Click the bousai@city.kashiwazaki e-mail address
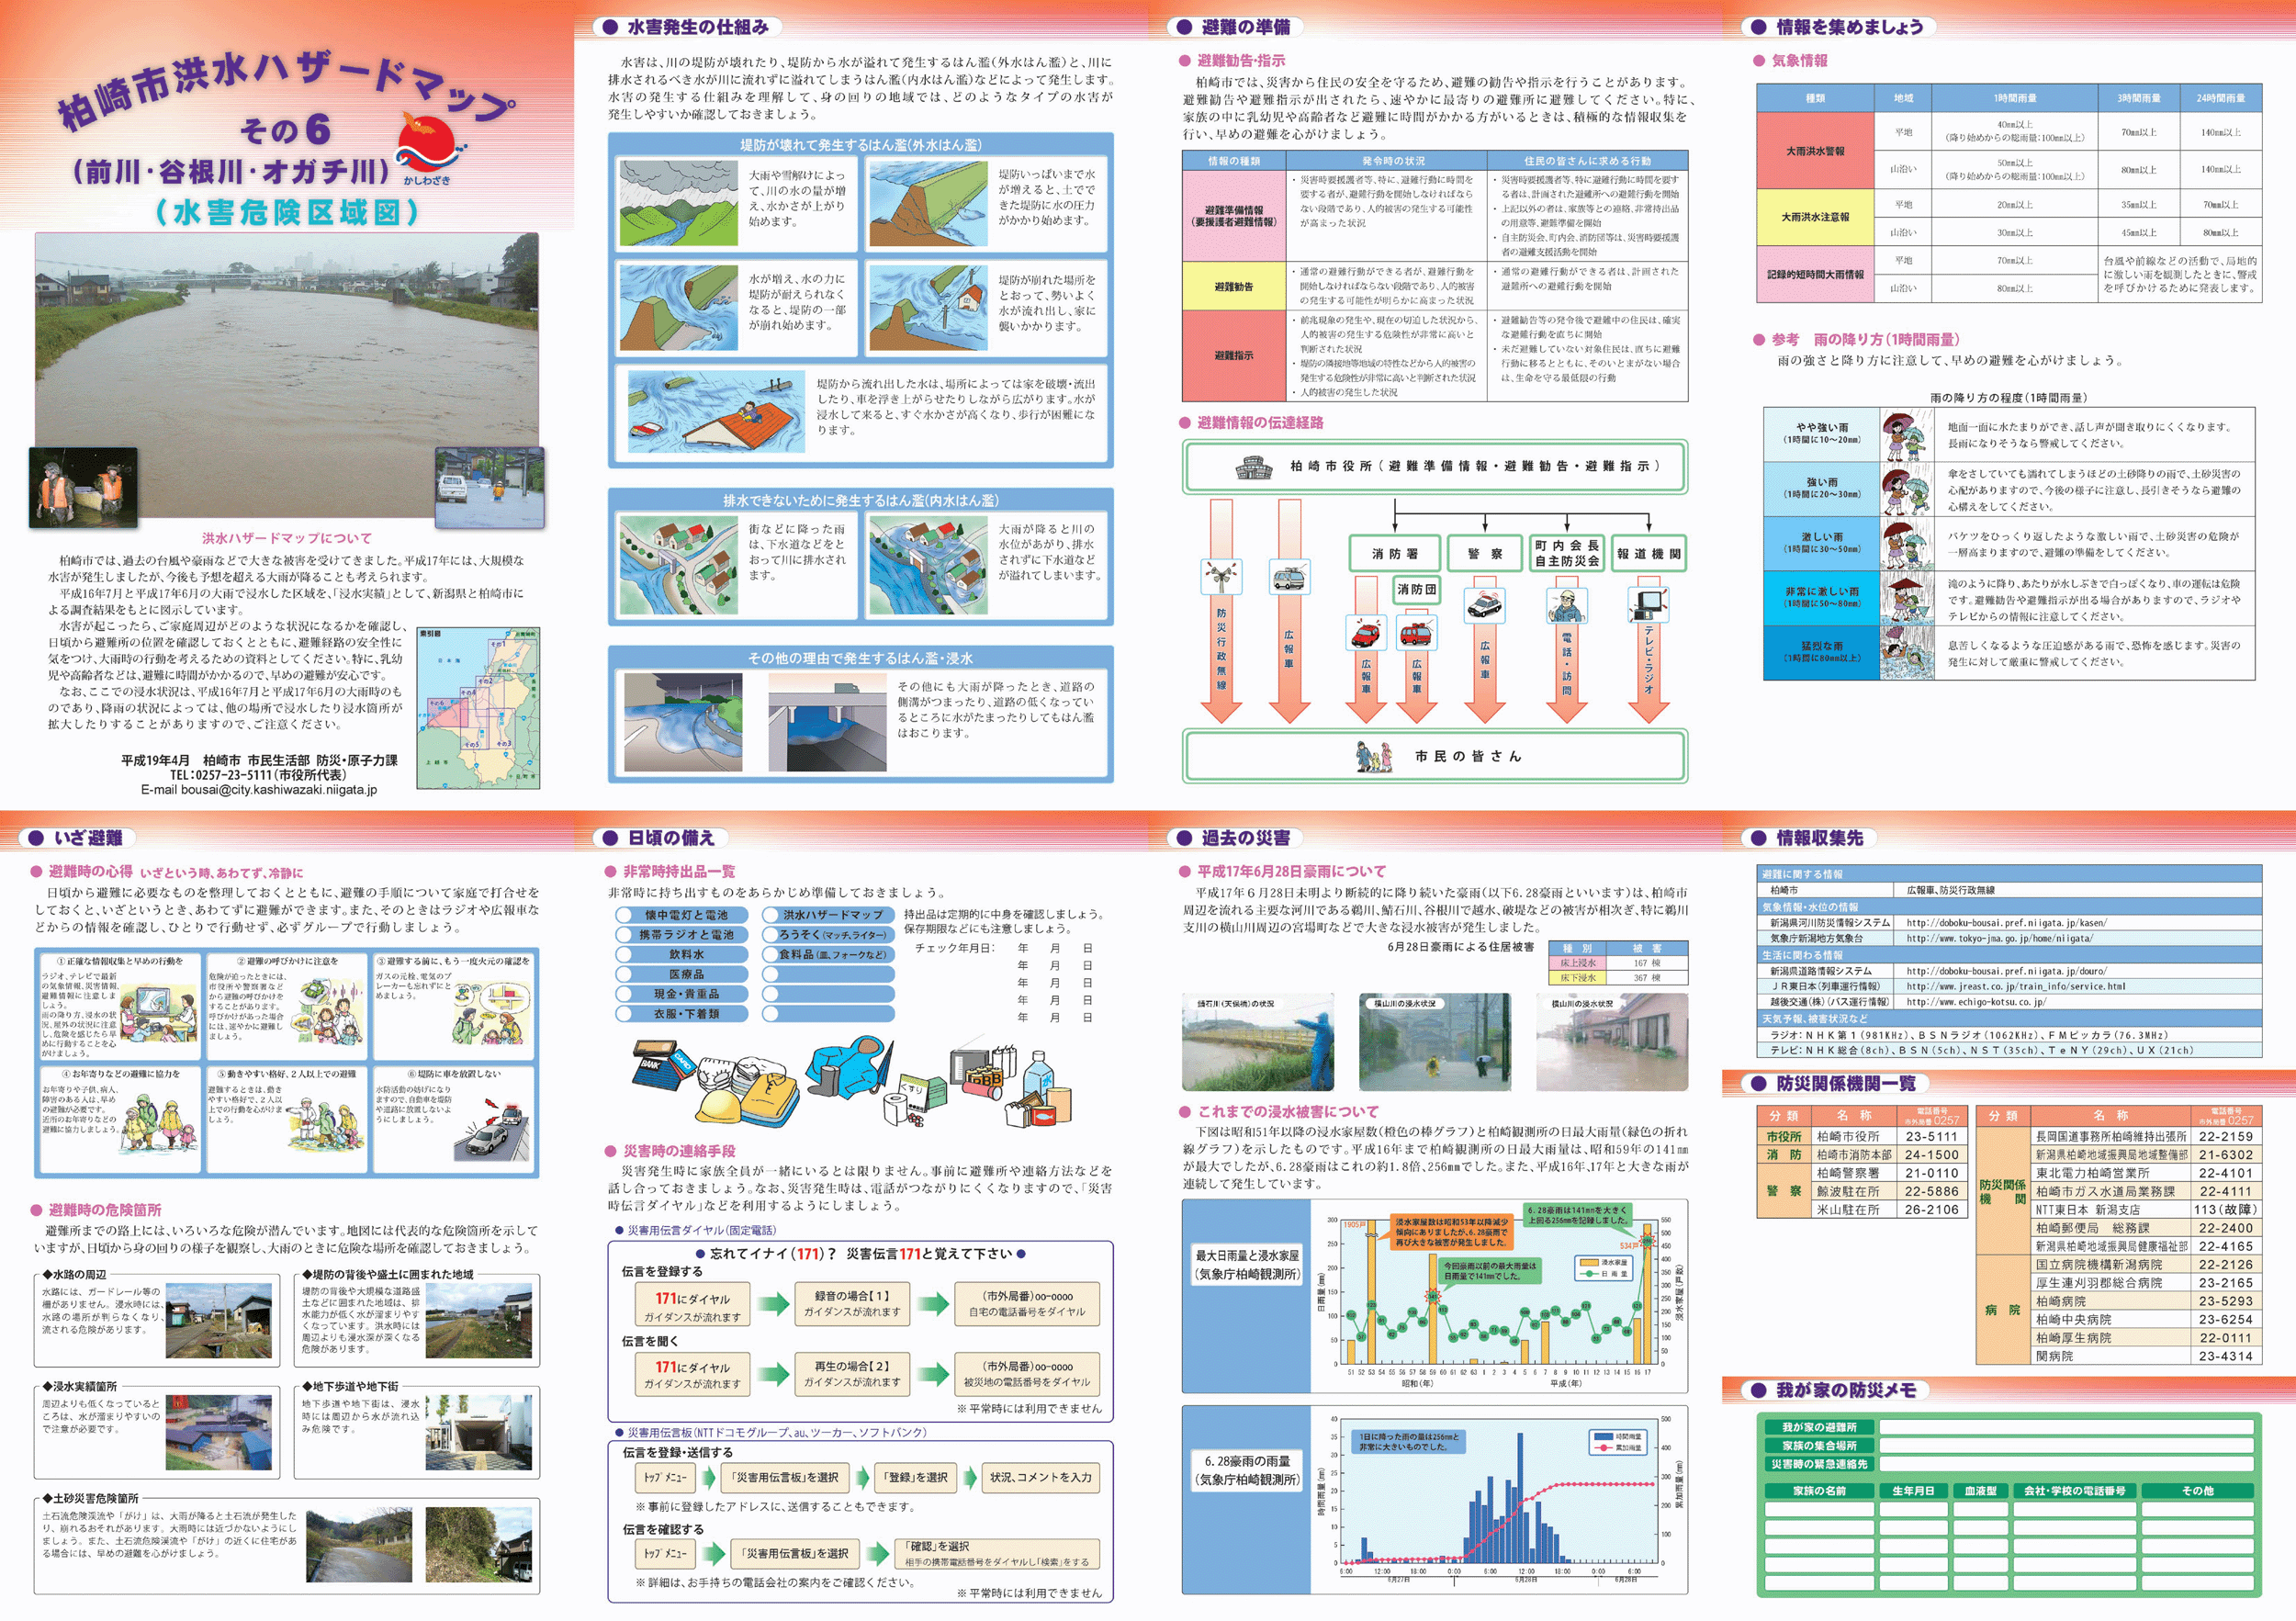Image resolution: width=2296 pixels, height=1621 pixels. coord(280,790)
